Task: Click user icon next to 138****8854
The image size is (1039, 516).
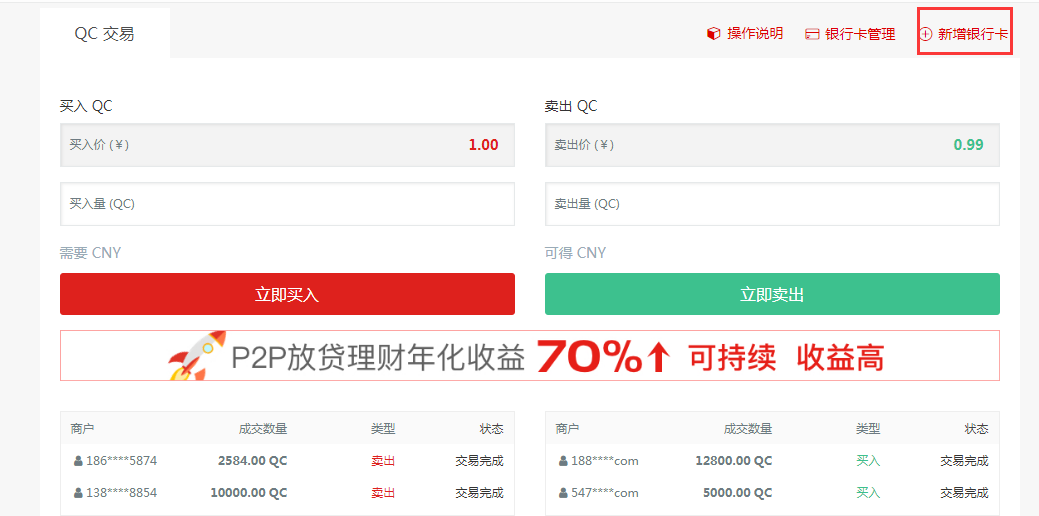Action: 78,493
